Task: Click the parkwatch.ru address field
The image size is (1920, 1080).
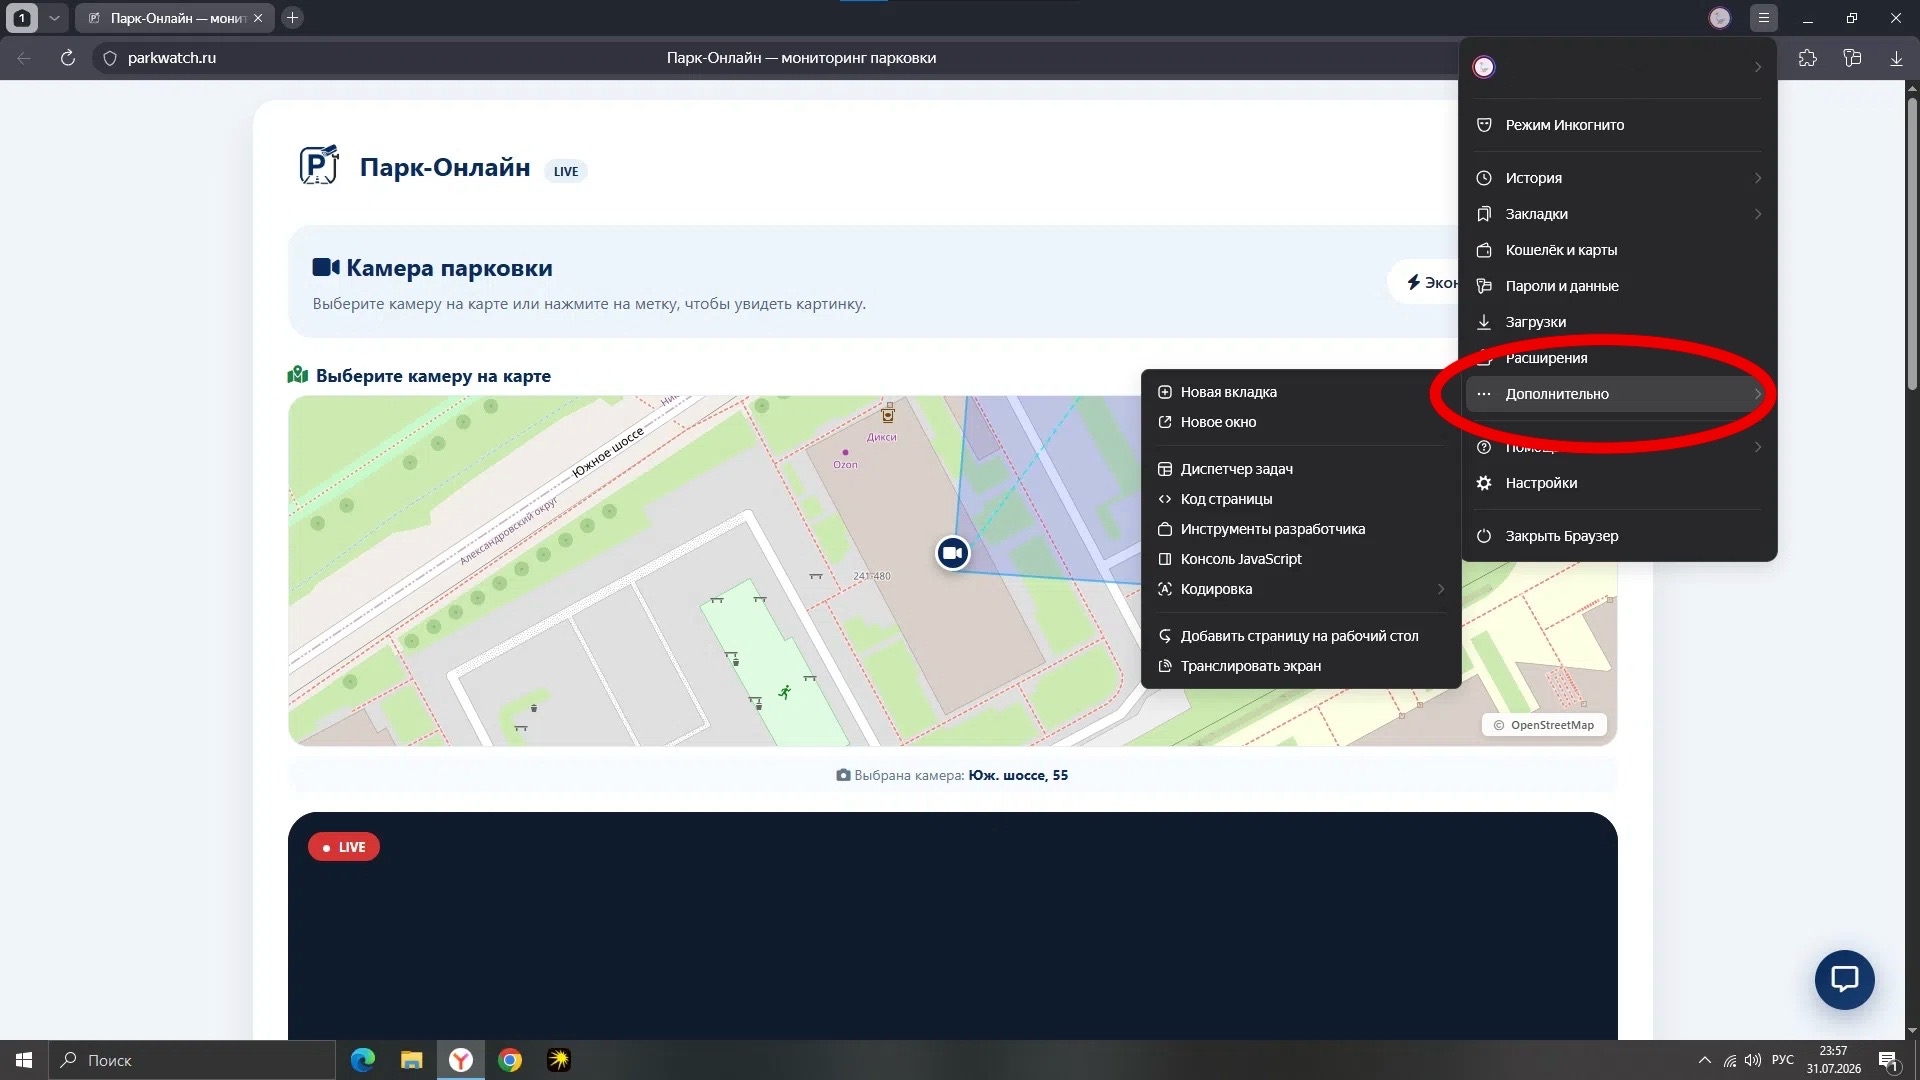Action: (172, 58)
